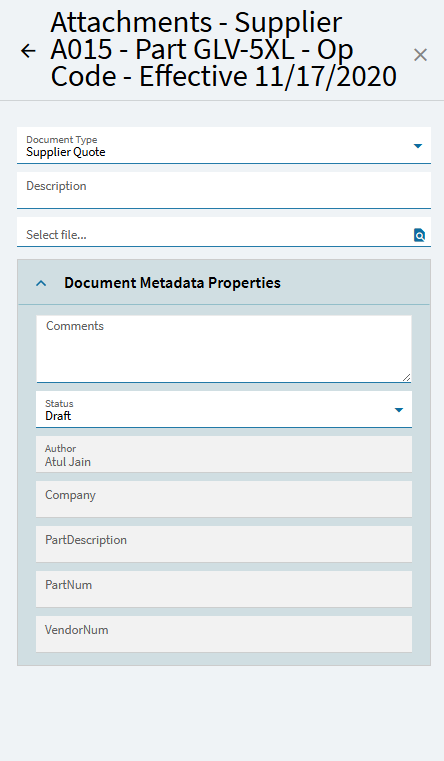Click the PartDescription field
This screenshot has height=761, width=444.
coord(224,544)
